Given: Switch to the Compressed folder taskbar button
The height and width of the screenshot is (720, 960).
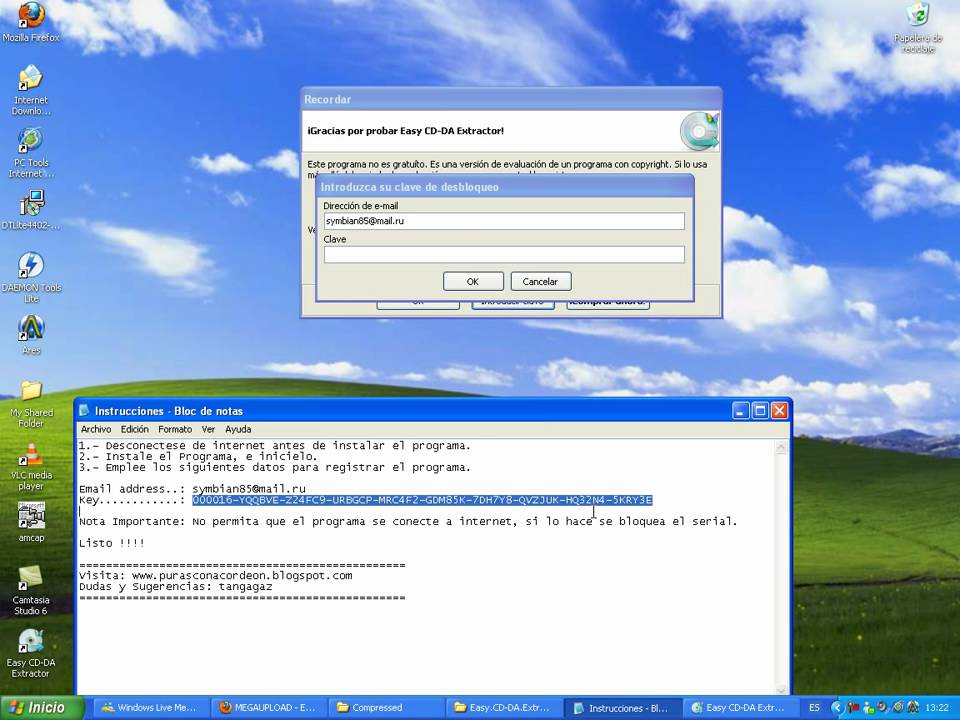Looking at the screenshot, I should 384,708.
